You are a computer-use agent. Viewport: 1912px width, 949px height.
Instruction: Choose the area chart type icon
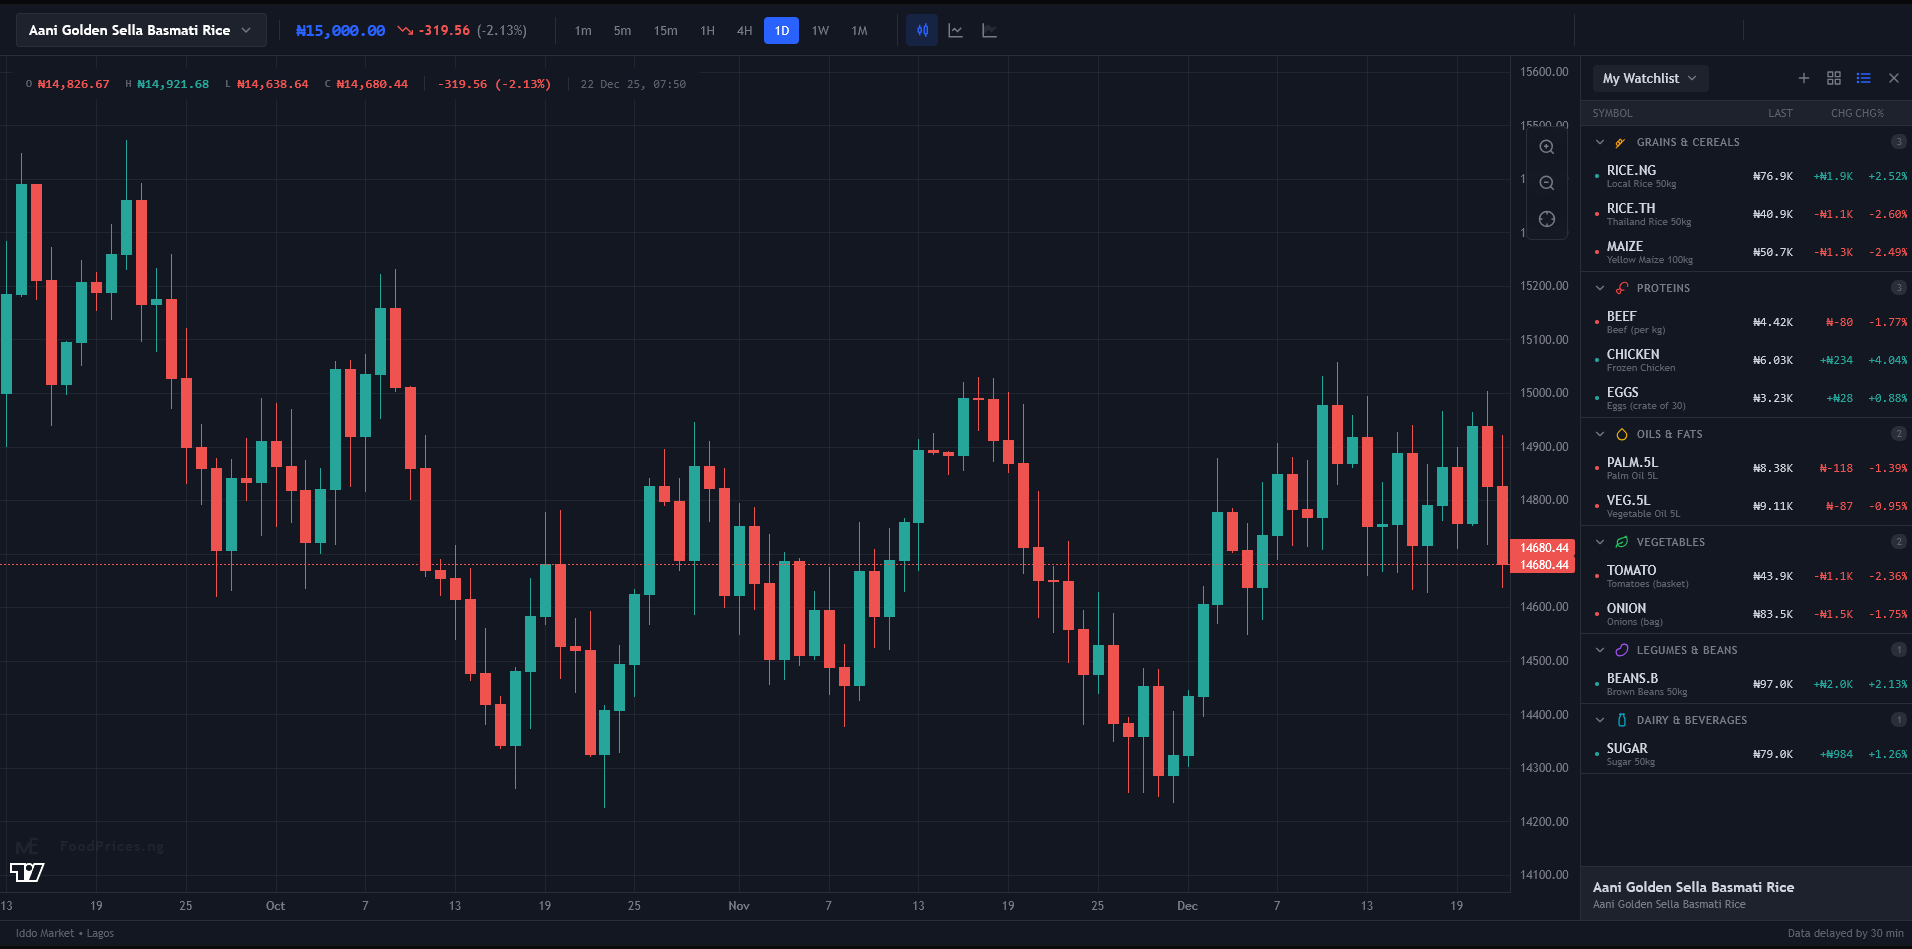point(989,30)
